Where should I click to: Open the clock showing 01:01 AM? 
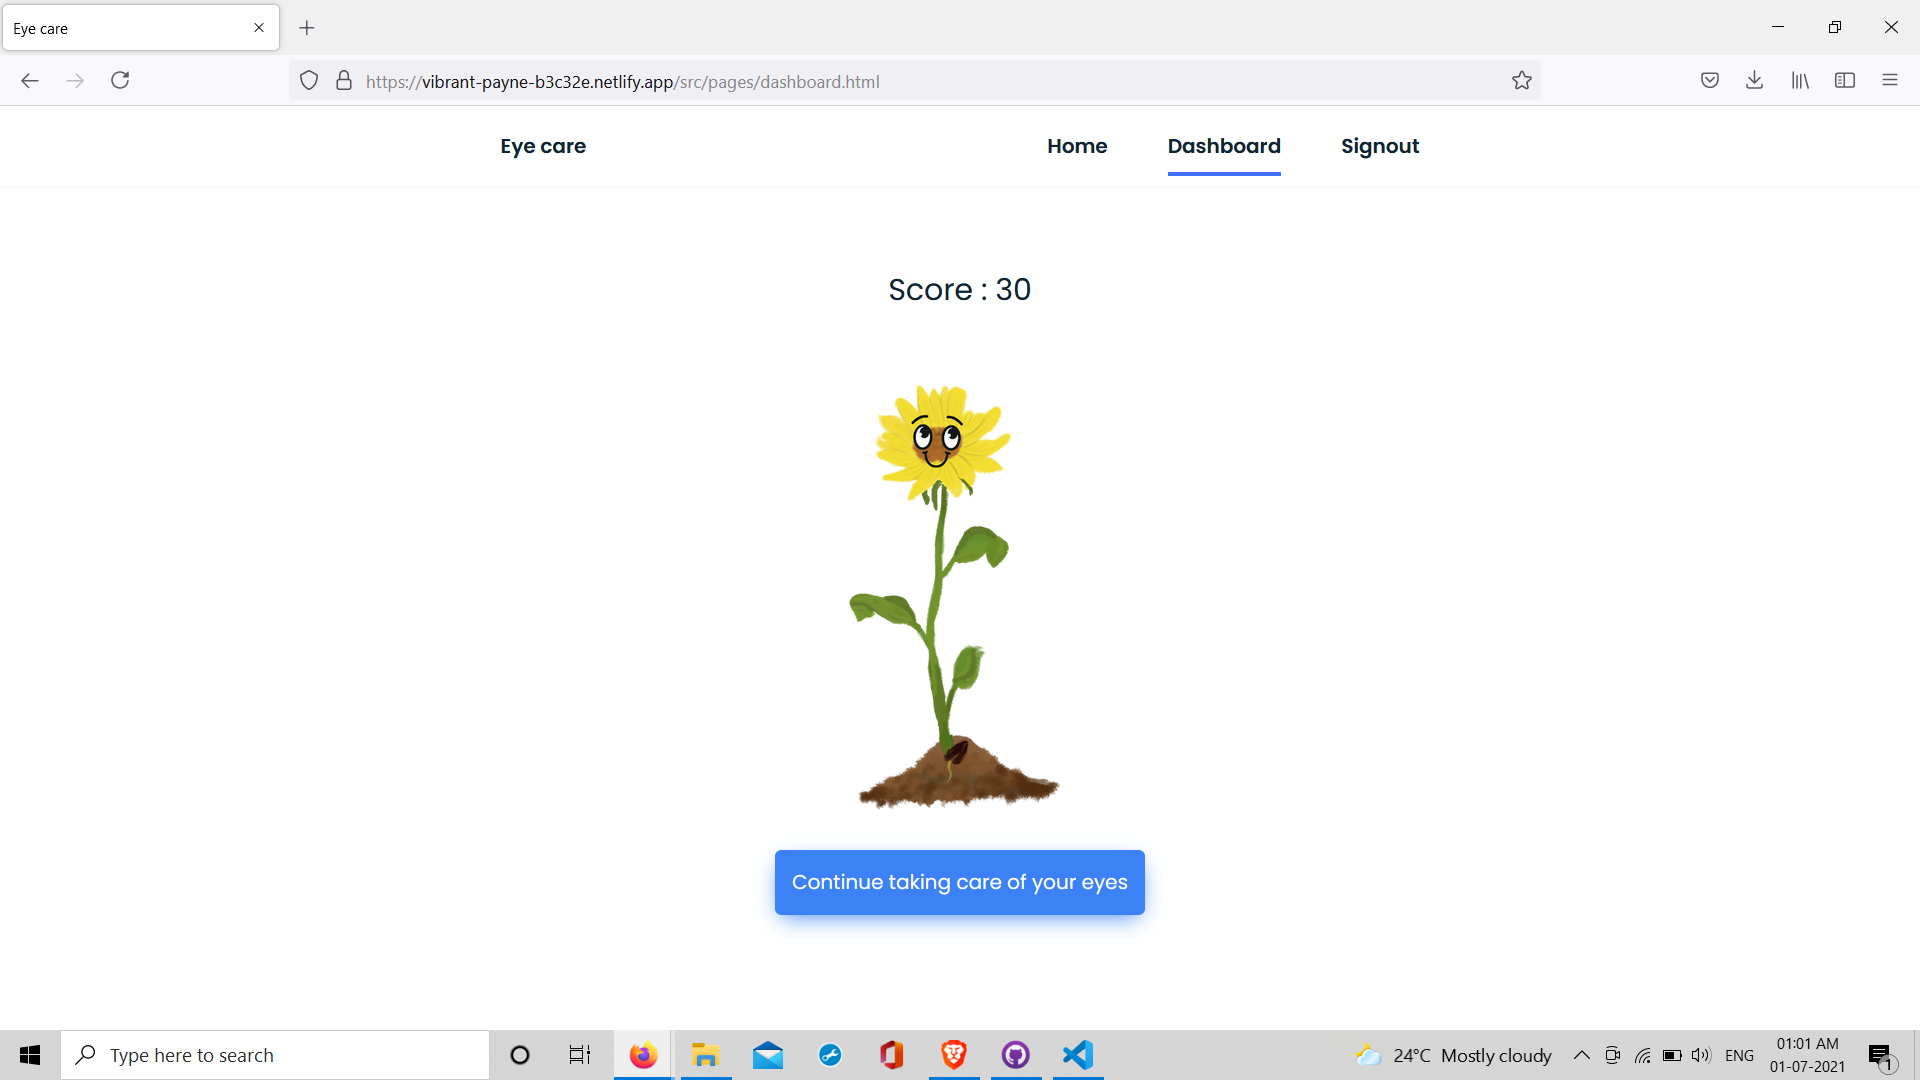(1808, 1055)
